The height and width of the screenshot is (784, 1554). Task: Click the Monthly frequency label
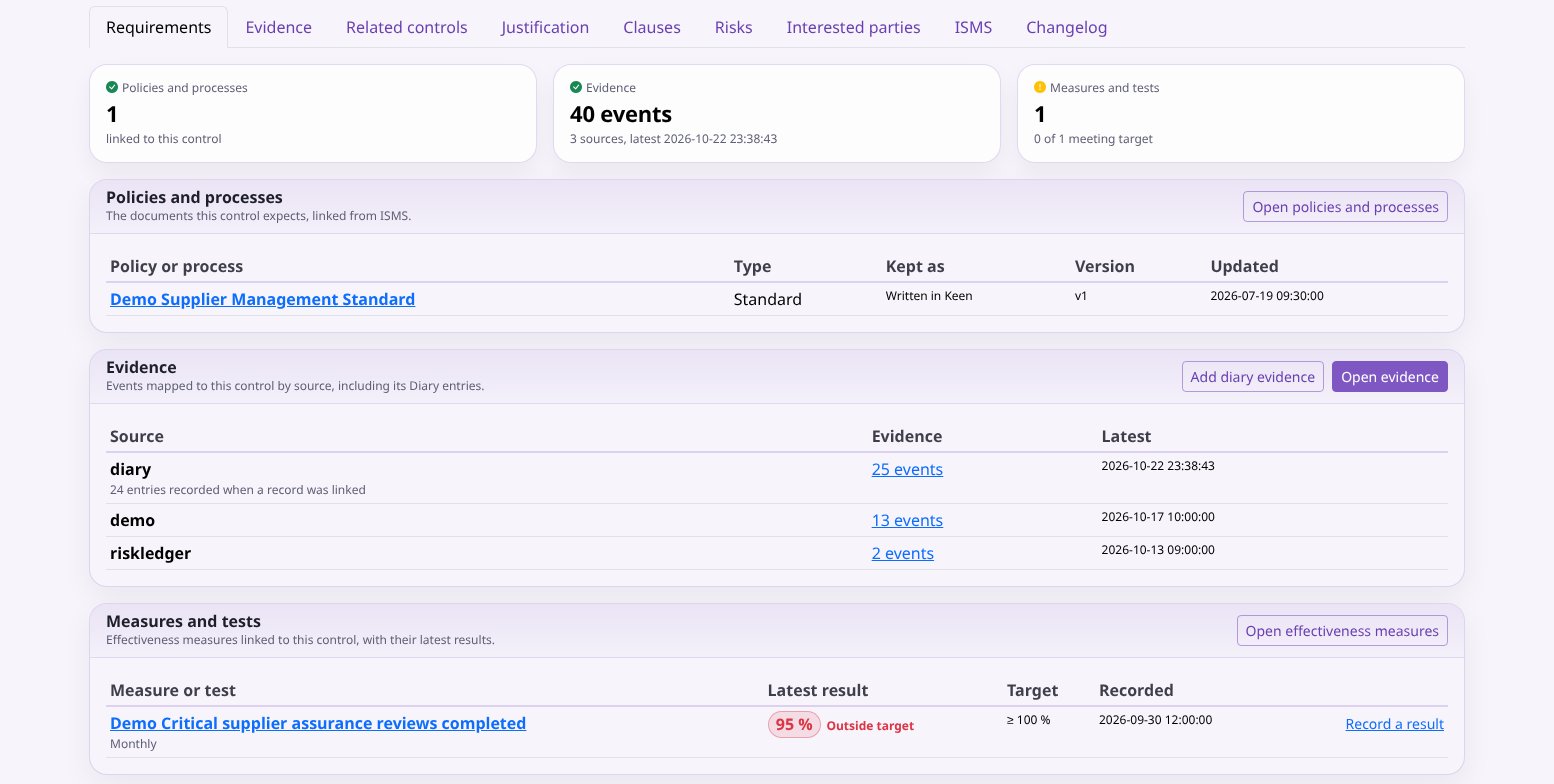click(133, 744)
